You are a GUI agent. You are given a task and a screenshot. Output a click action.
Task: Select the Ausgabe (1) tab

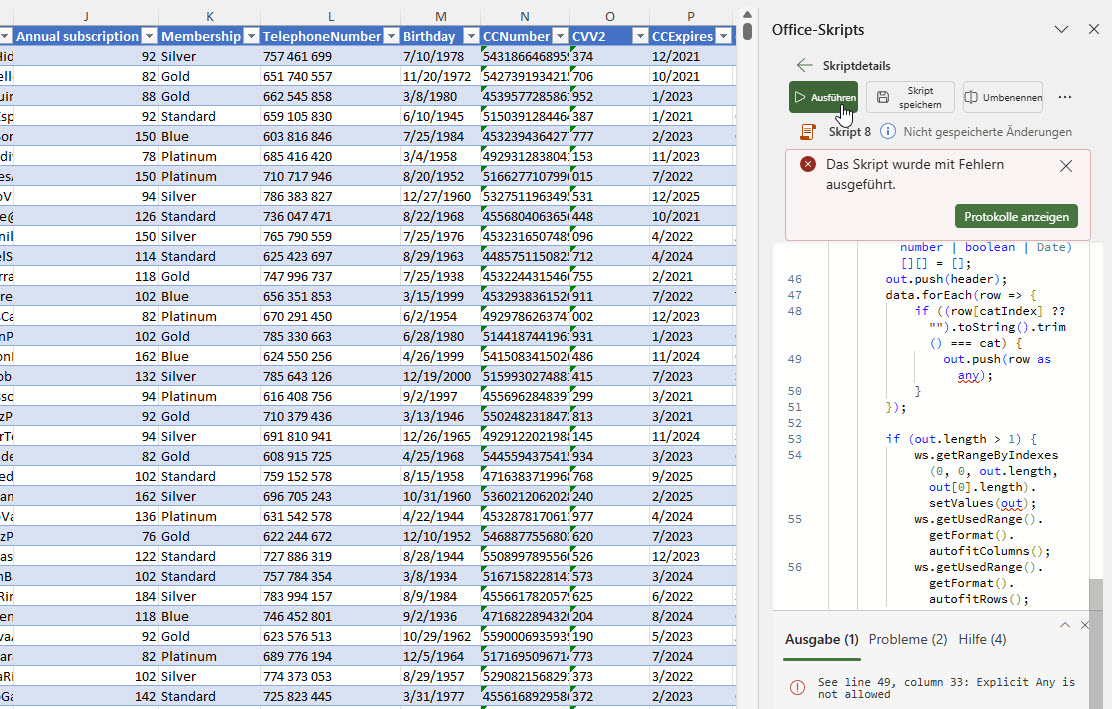pyautogui.click(x=821, y=639)
